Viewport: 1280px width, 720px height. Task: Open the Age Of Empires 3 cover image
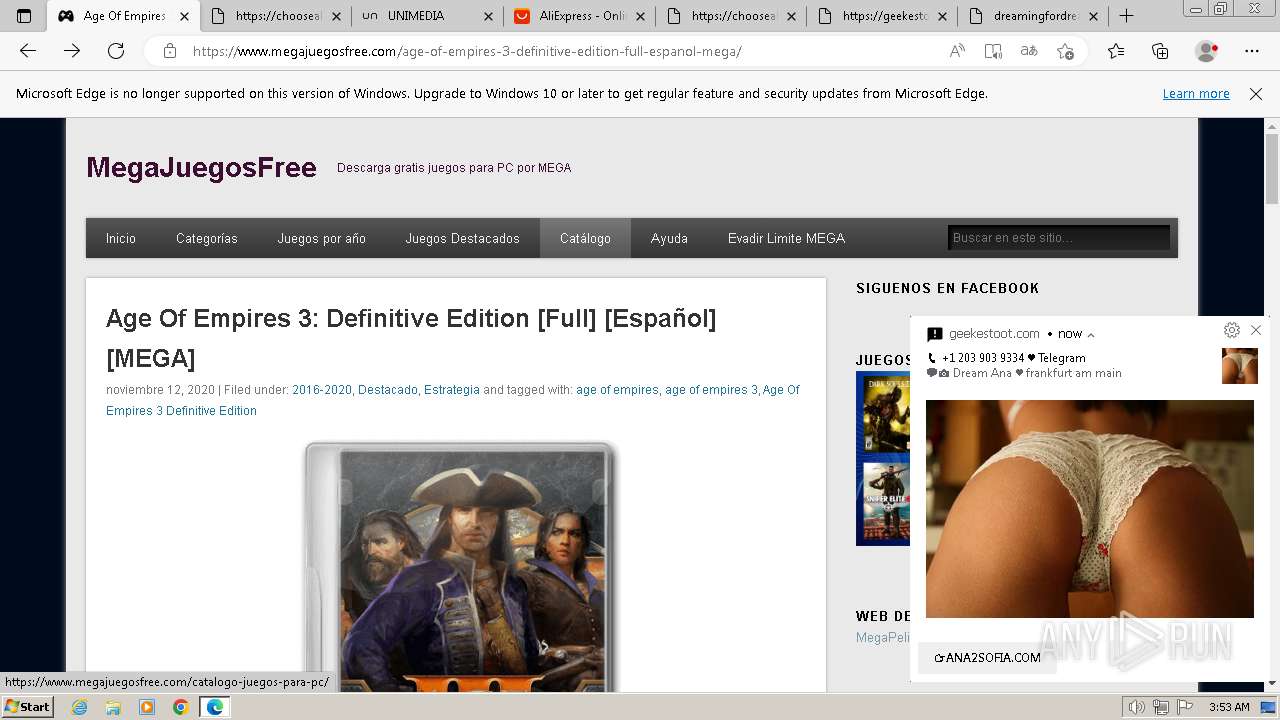460,567
